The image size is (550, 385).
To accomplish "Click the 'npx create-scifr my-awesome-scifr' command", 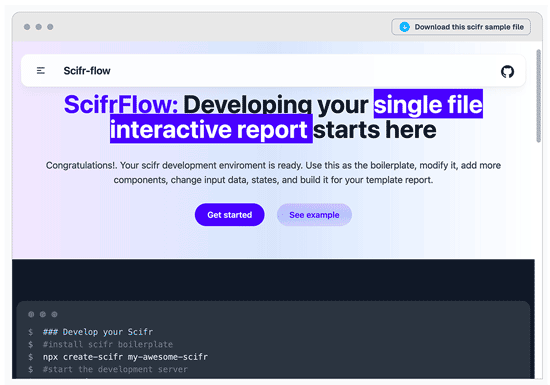I will 125,357.
